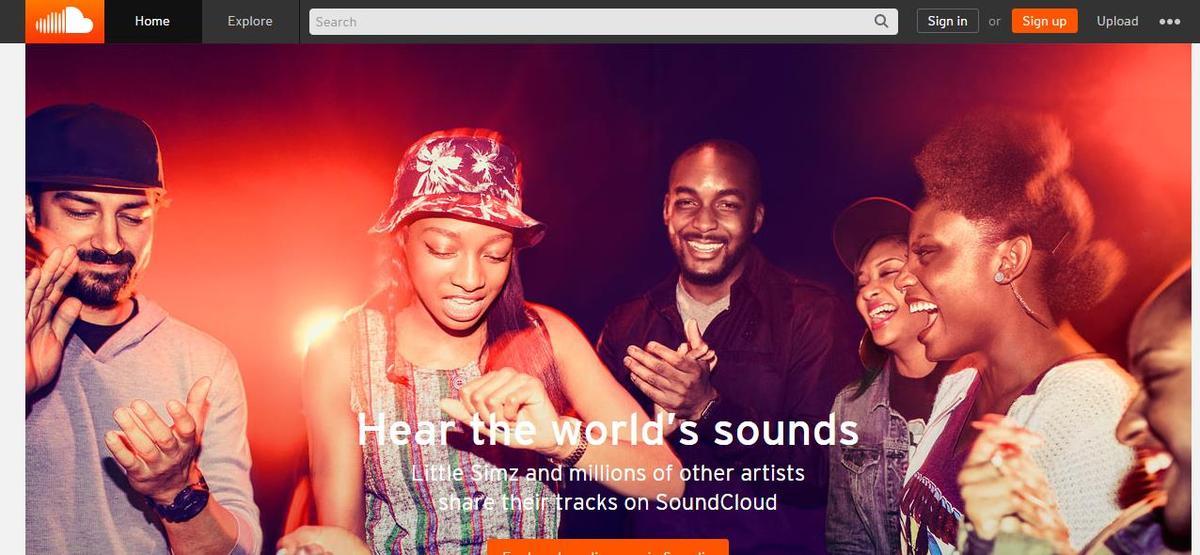The image size is (1200, 555).
Task: Open the Upload link
Action: (x=1117, y=21)
